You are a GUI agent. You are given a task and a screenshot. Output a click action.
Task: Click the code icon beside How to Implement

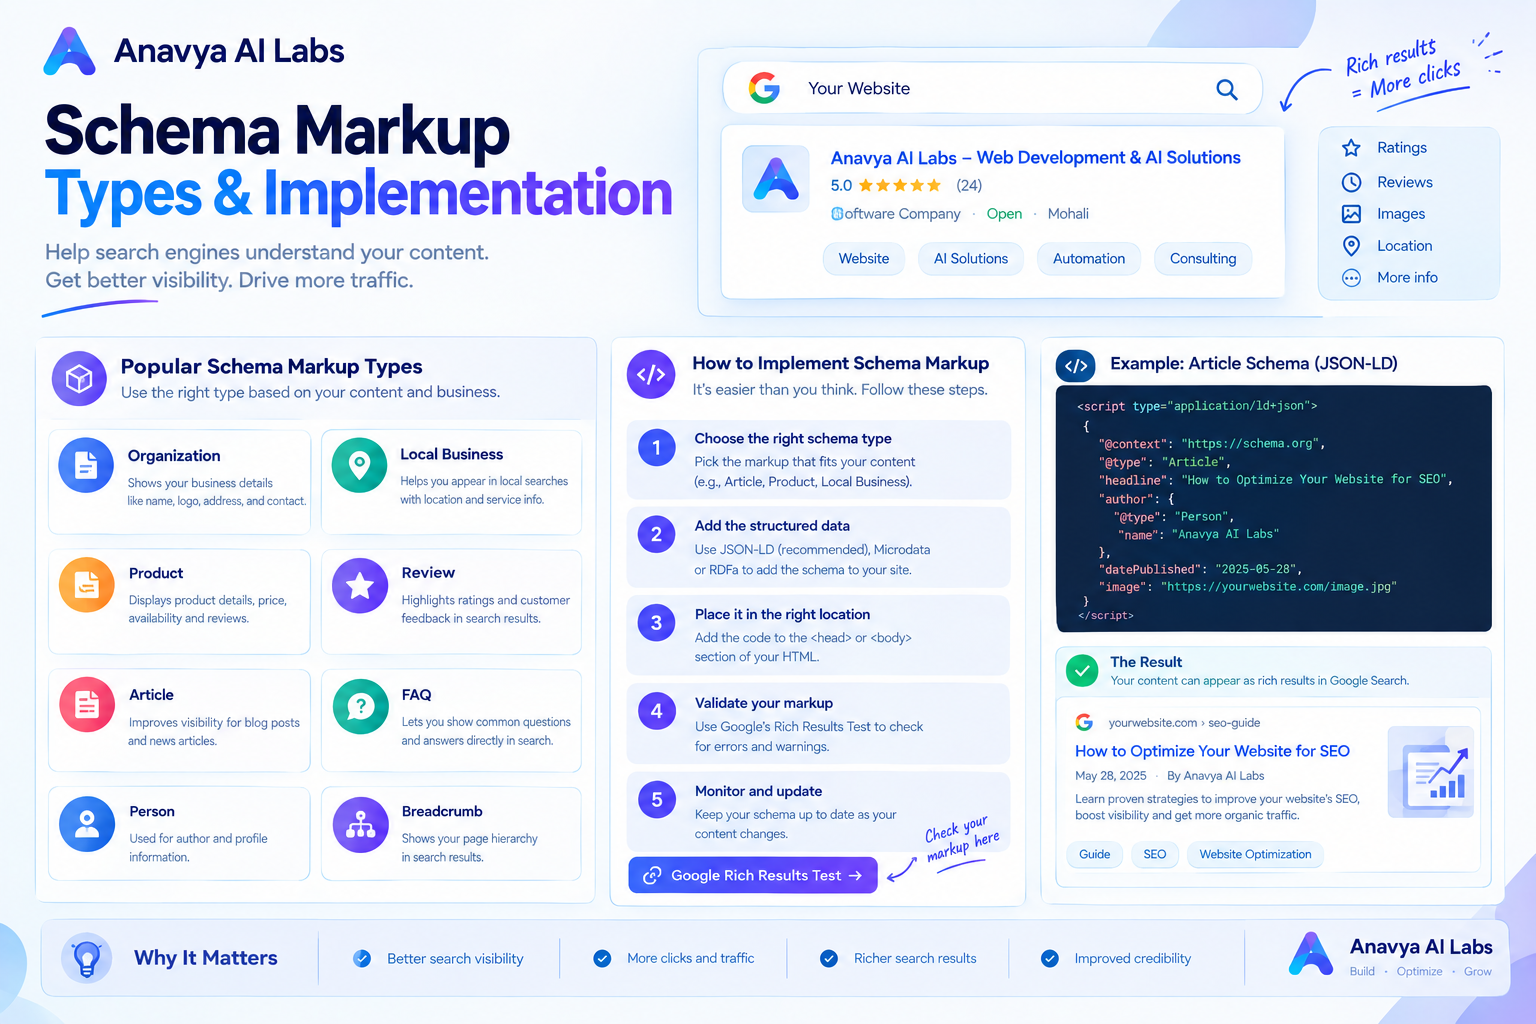pyautogui.click(x=651, y=375)
